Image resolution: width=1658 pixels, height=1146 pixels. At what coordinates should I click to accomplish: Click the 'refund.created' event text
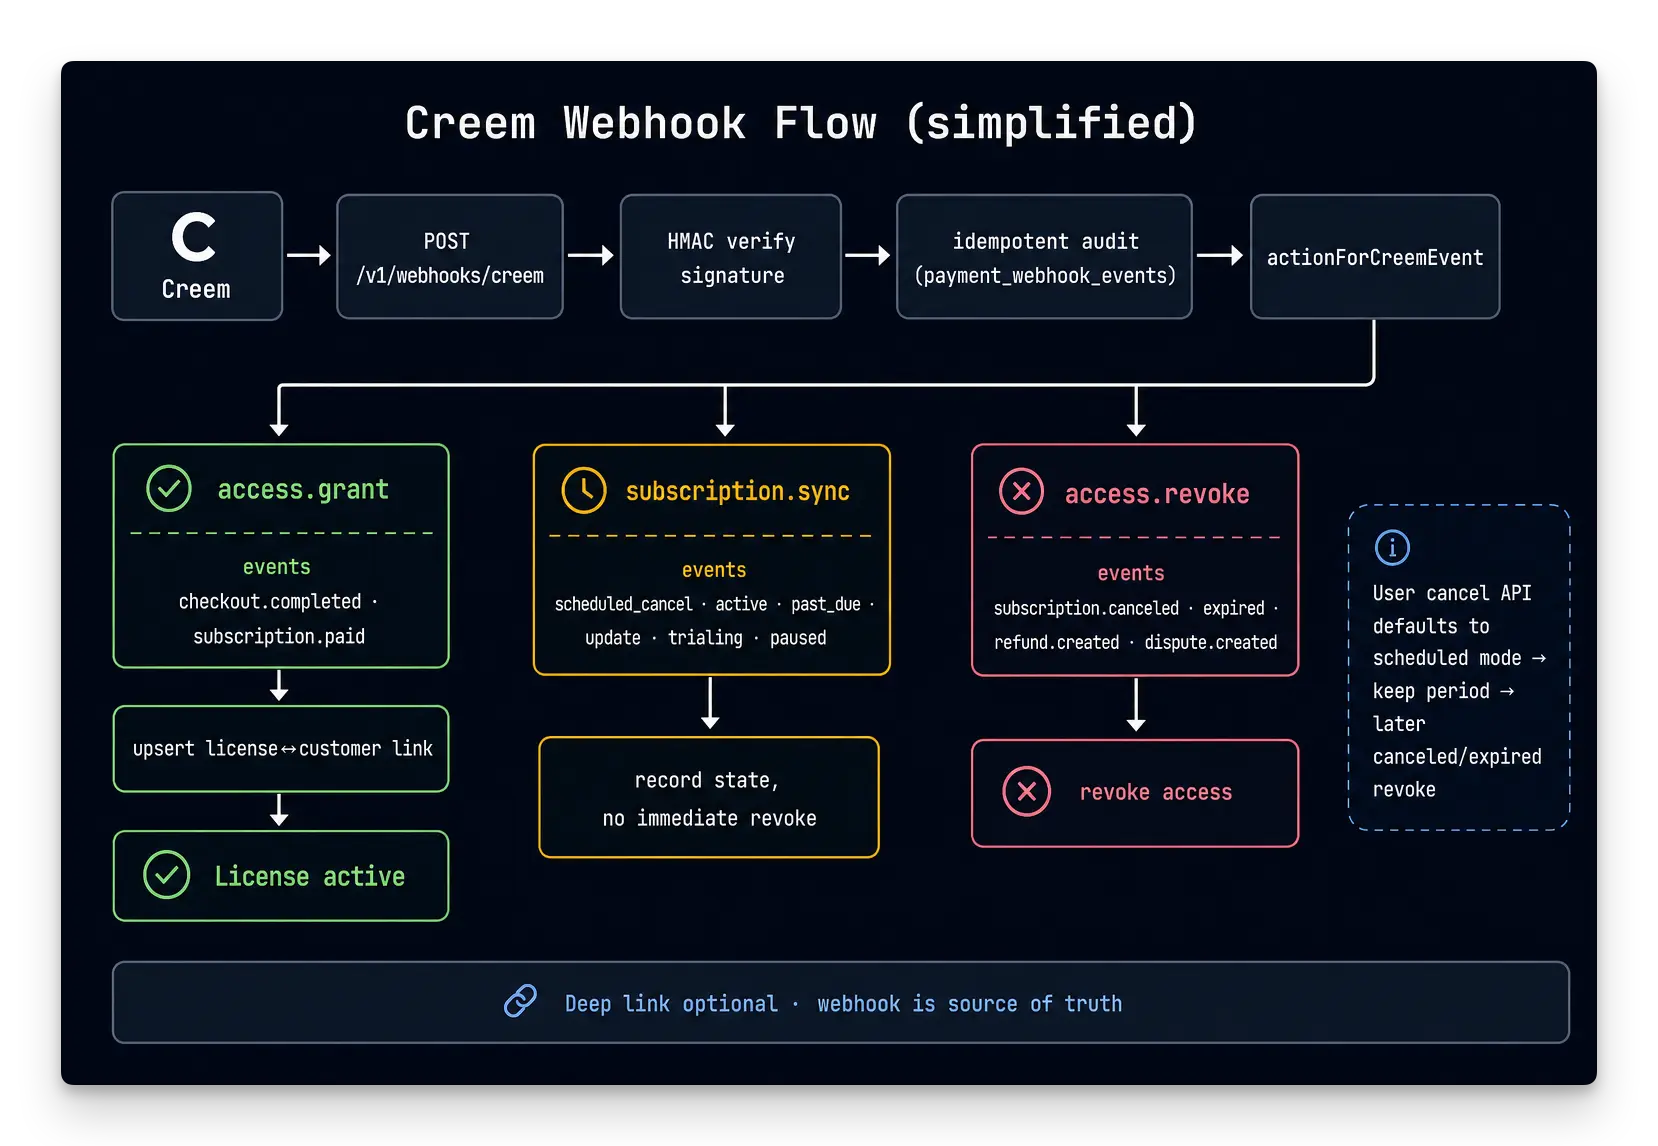click(x=1057, y=642)
